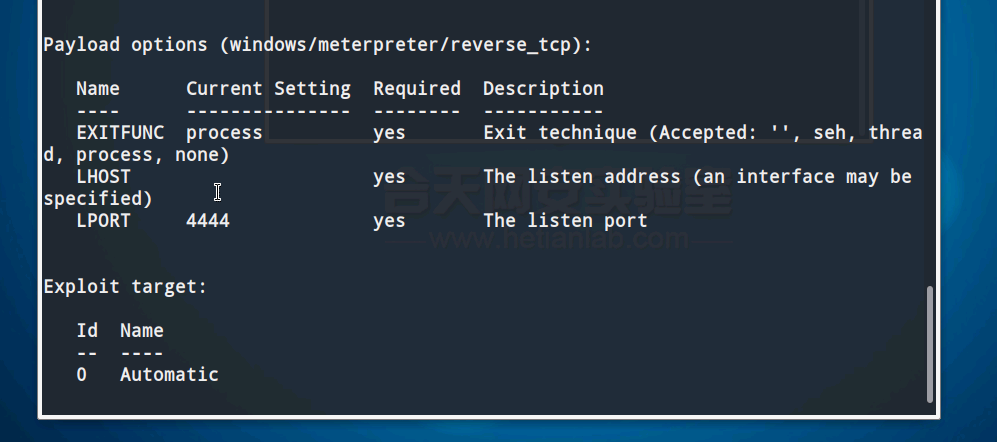Select the windows/meterpreter/reverse_tcp payload text
Image resolution: width=997 pixels, height=442 pixels.
(406, 45)
